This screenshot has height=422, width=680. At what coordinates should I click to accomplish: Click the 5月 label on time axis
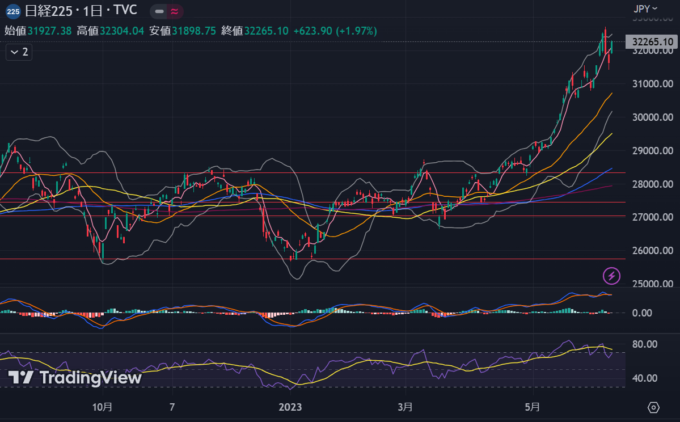coord(533,407)
